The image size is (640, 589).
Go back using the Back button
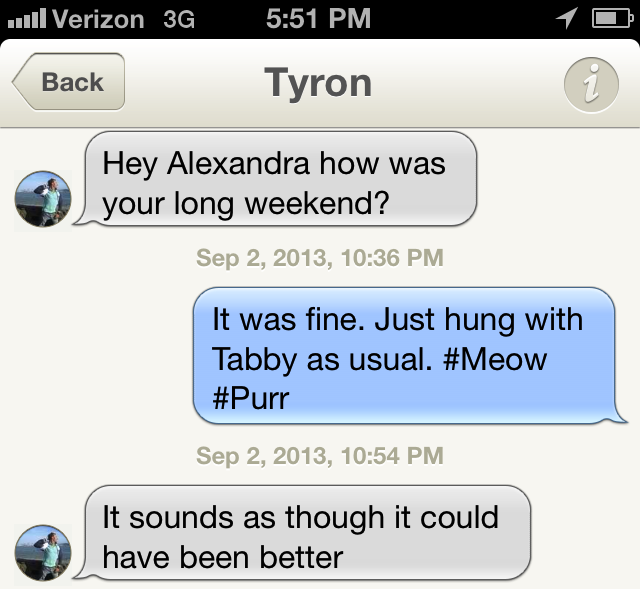pyautogui.click(x=69, y=82)
